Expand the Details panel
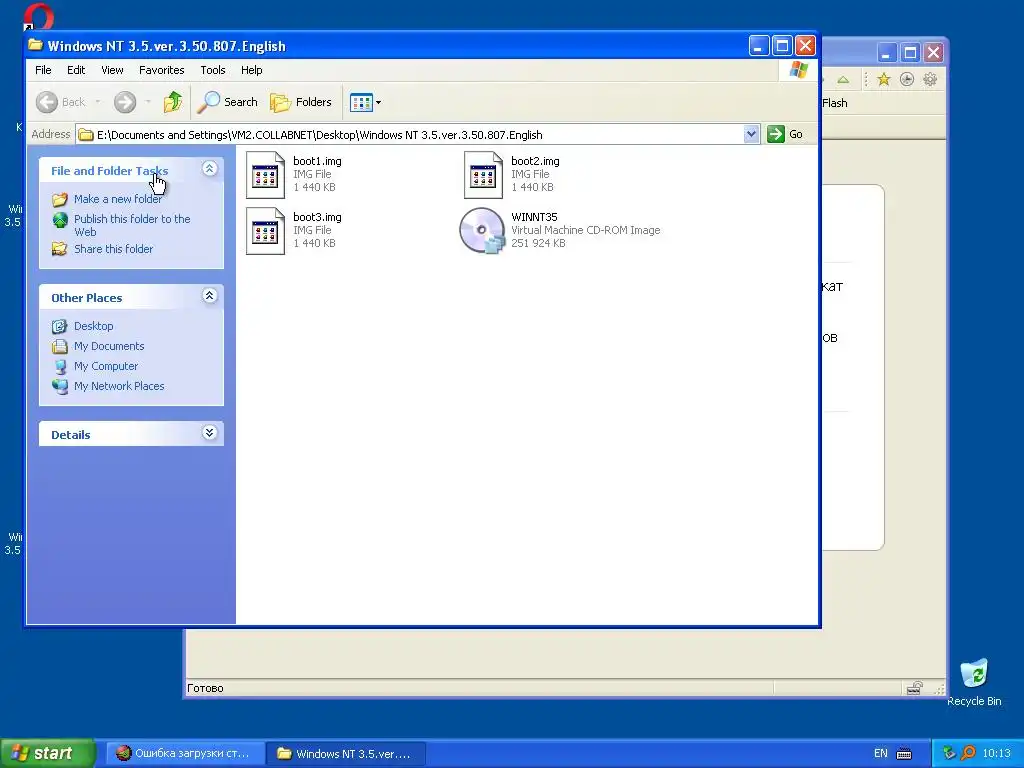 tap(210, 433)
